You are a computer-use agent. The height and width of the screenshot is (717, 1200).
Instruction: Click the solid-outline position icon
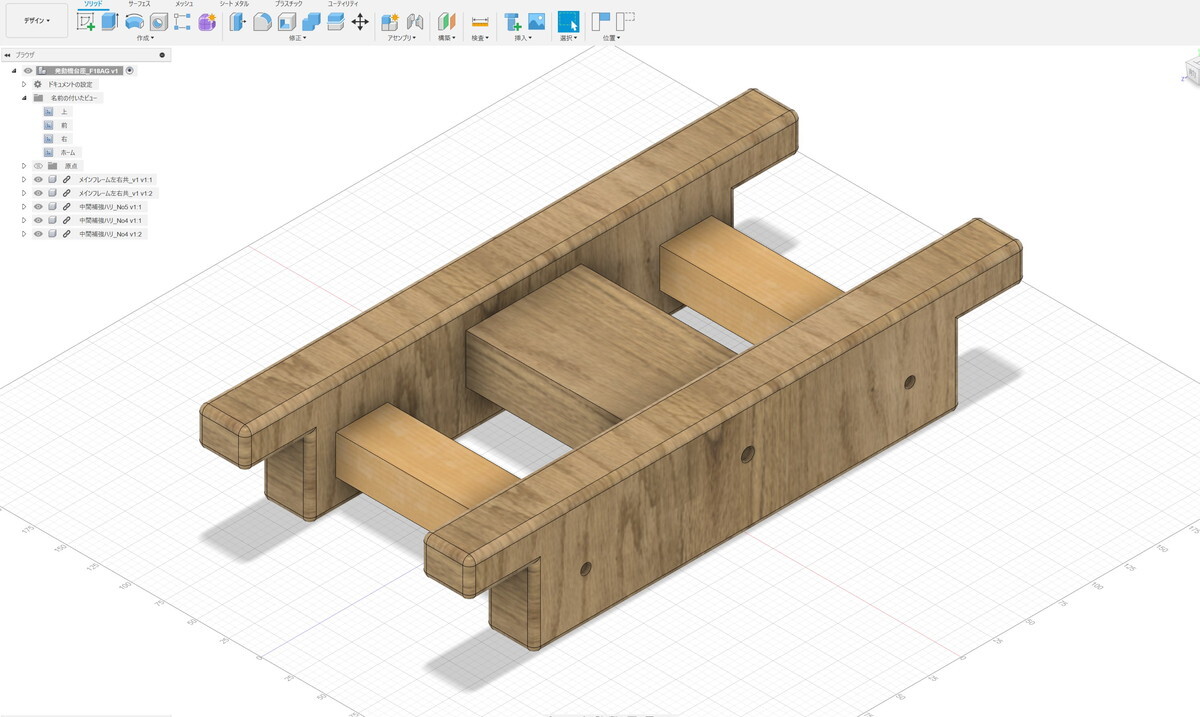[601, 21]
